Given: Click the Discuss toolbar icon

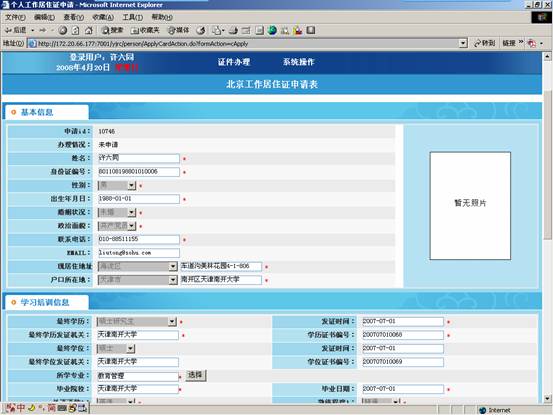Looking at the screenshot, I should [259, 30].
